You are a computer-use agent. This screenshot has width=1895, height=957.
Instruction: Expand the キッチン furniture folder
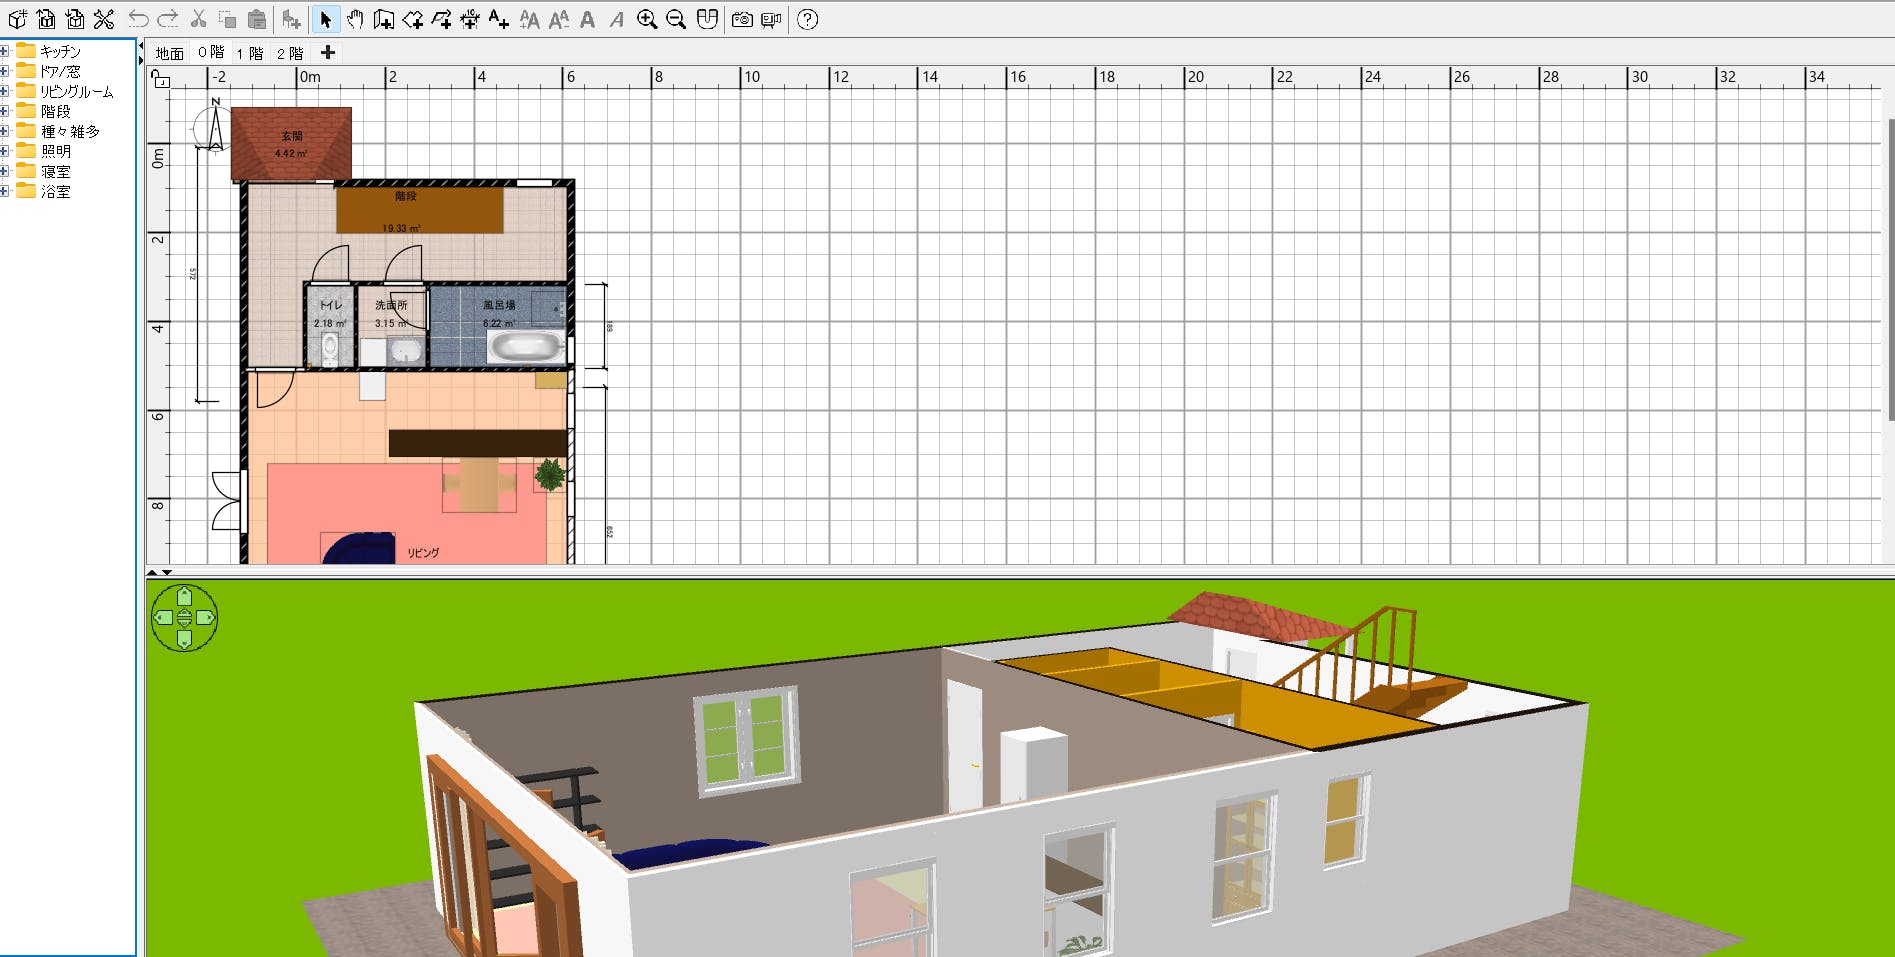pos(5,51)
